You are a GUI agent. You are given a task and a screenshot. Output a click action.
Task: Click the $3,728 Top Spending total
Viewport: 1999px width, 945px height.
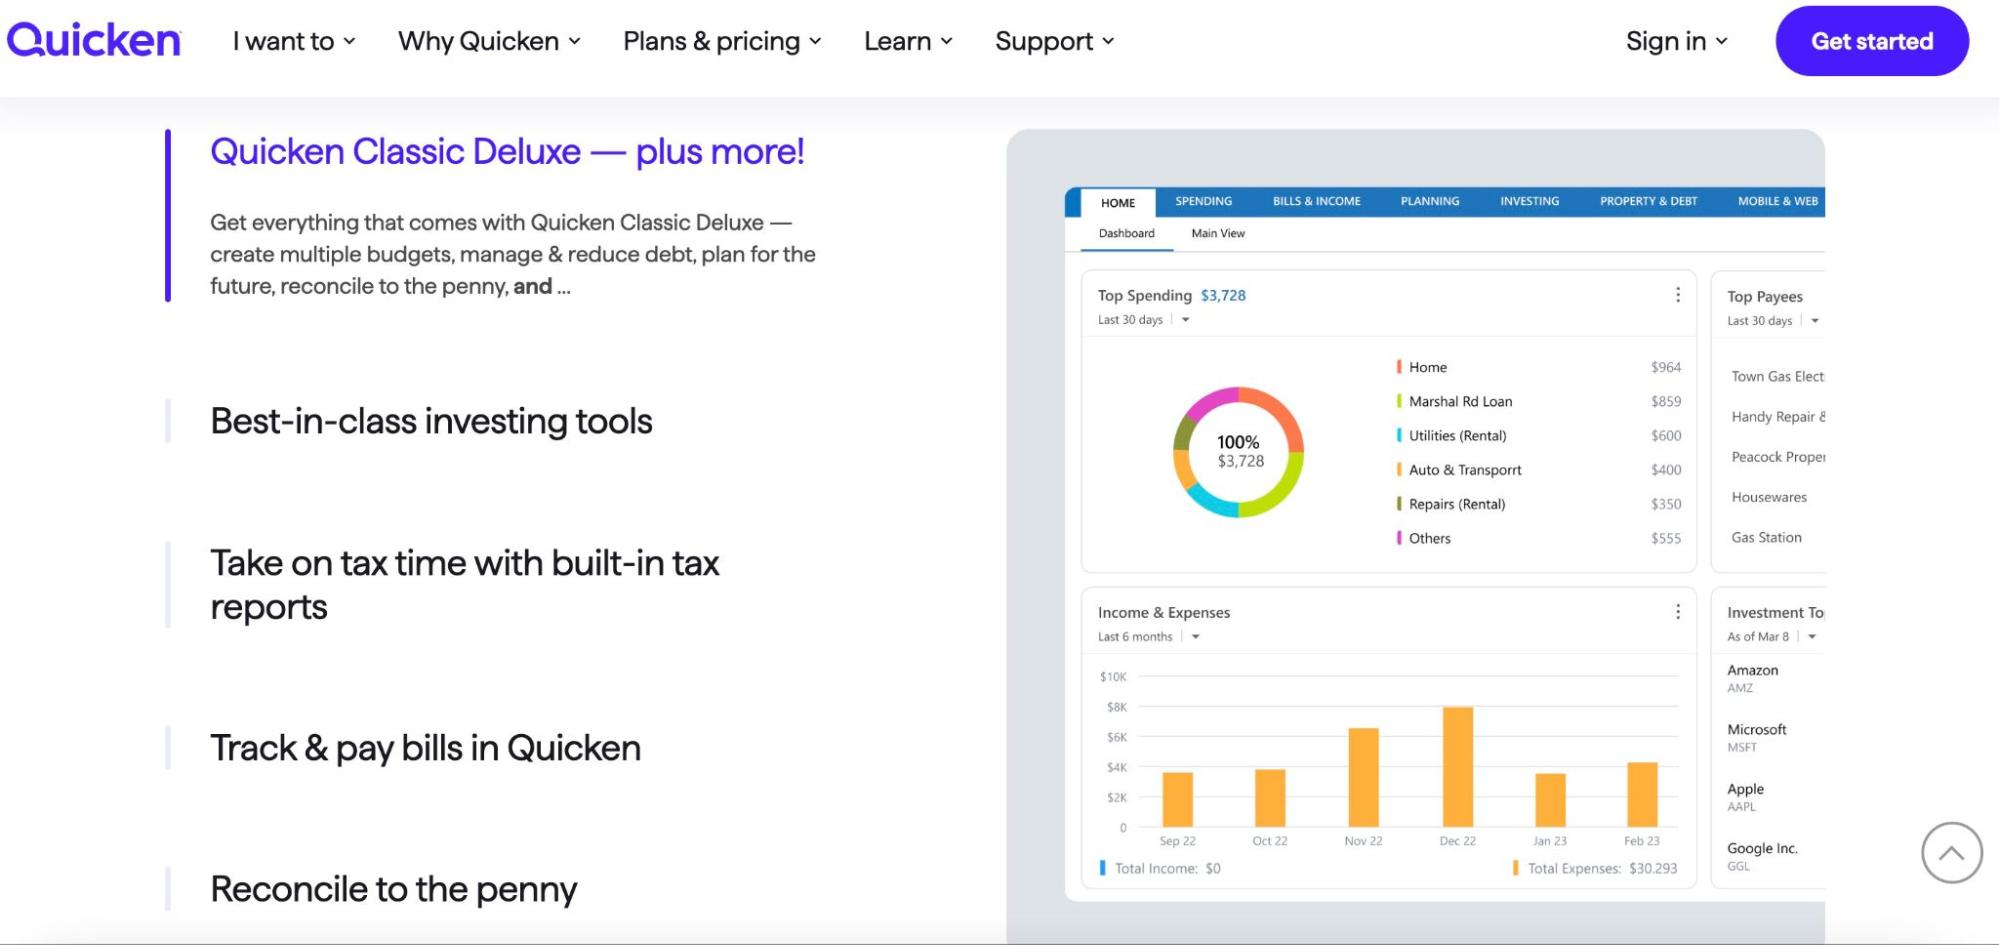(1223, 295)
